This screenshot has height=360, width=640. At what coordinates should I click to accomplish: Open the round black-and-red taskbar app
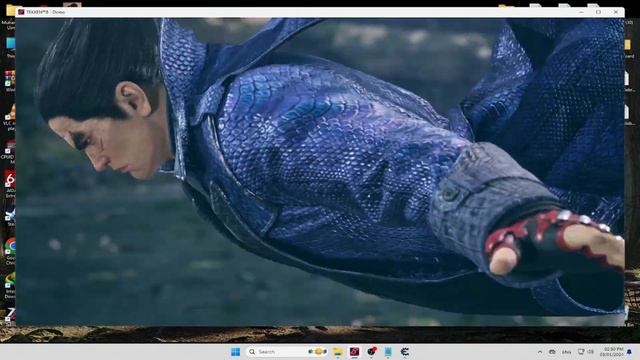[x=371, y=351]
